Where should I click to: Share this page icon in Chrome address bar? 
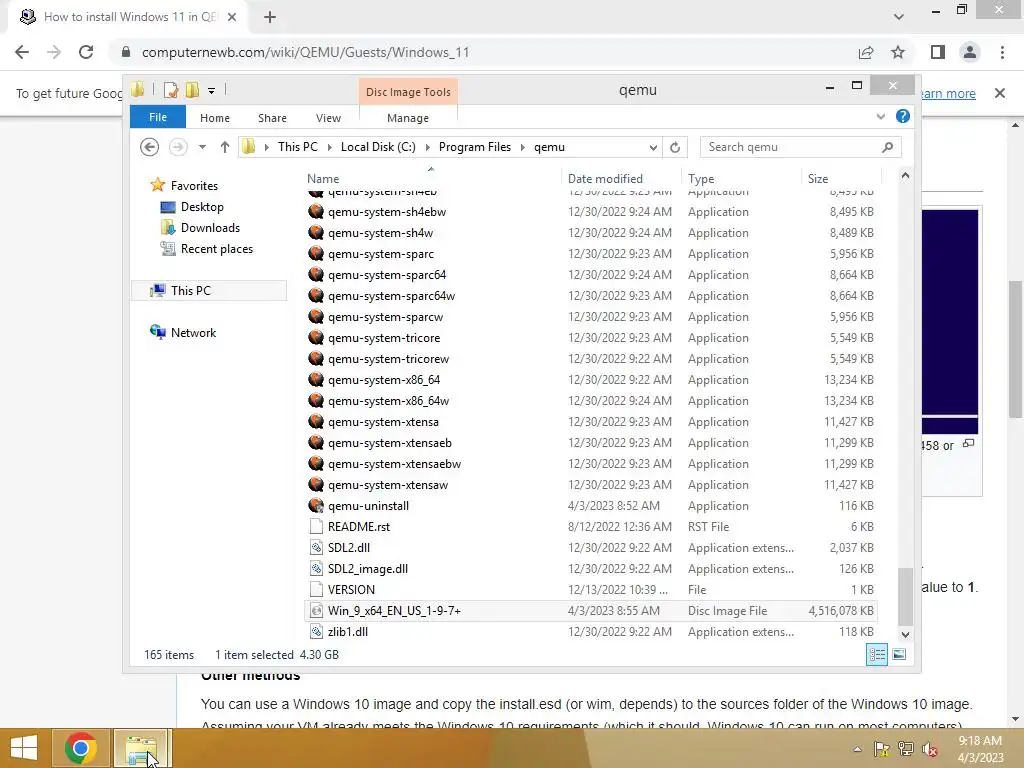(866, 52)
